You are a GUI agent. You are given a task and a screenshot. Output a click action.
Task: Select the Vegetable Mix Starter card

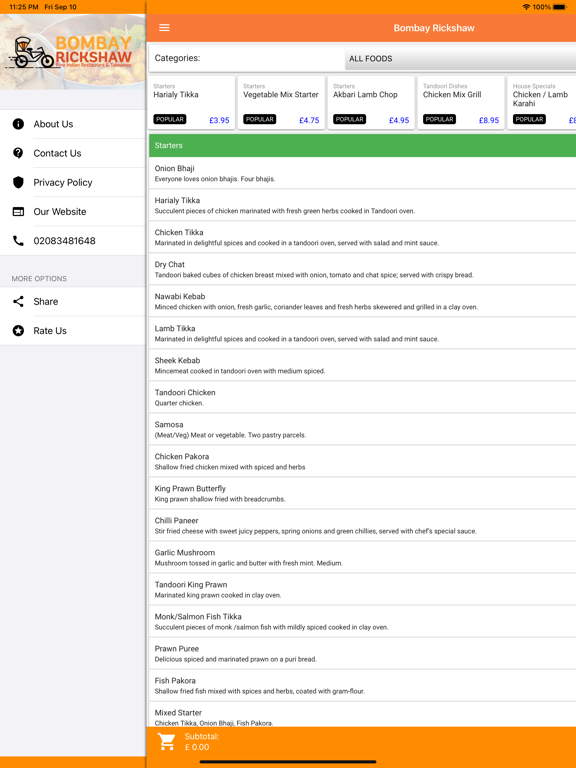(x=281, y=103)
